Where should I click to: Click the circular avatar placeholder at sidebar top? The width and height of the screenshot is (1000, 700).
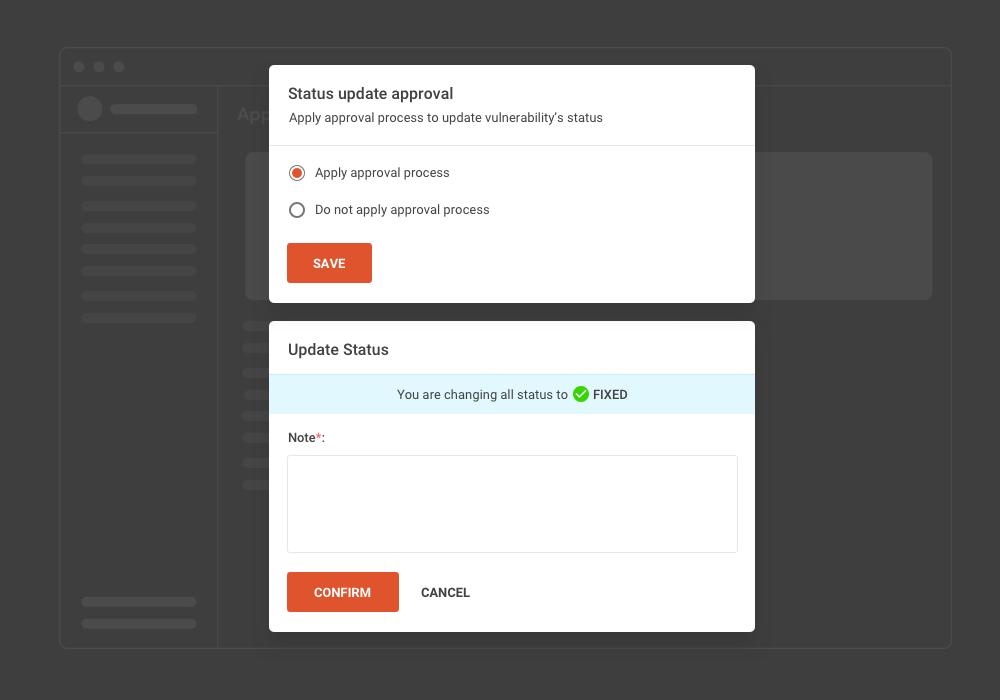[89, 109]
